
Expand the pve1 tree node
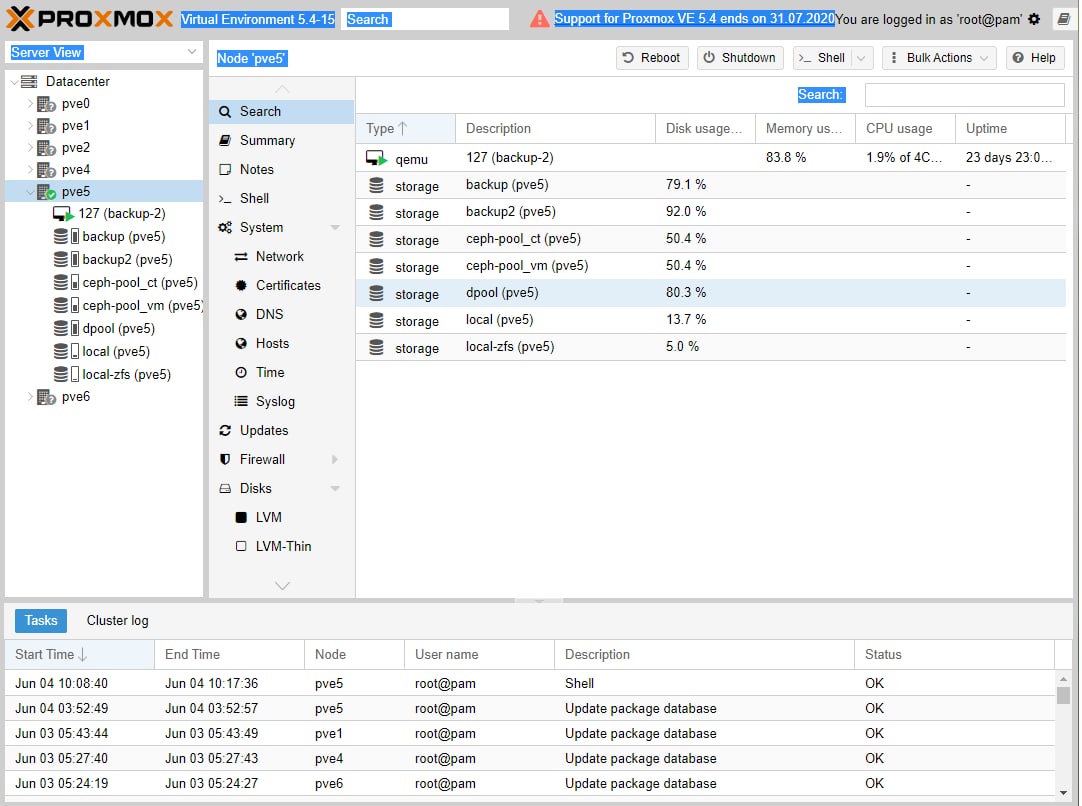click(x=30, y=126)
